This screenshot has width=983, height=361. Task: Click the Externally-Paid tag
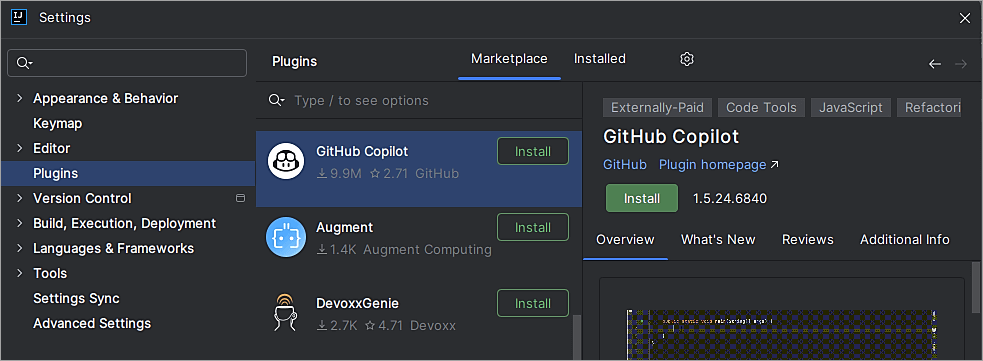(657, 108)
